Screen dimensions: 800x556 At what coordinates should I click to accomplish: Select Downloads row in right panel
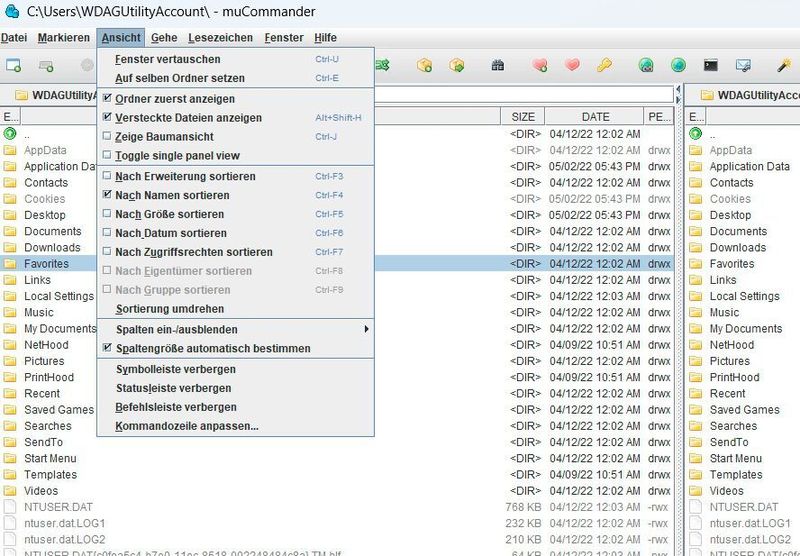[x=743, y=247]
